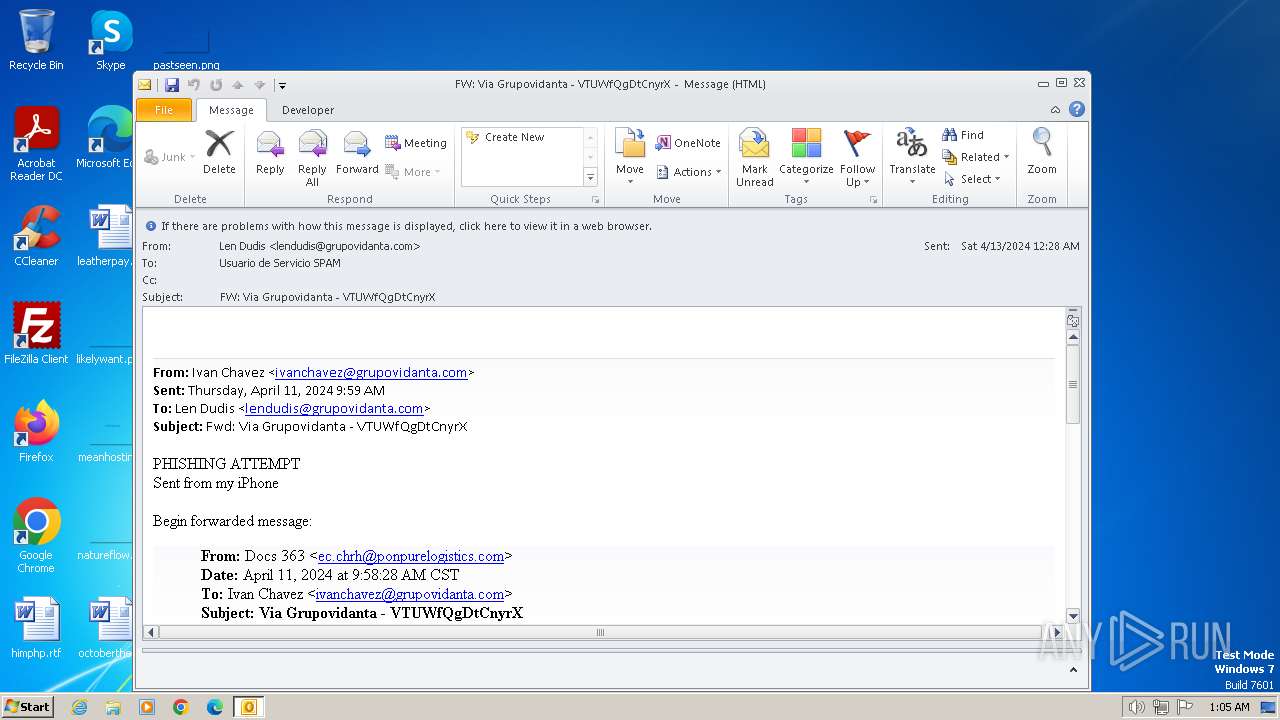Click the Undo arrow in the quick access toolbar
Screen dimensions: 1280x720
(x=194, y=85)
